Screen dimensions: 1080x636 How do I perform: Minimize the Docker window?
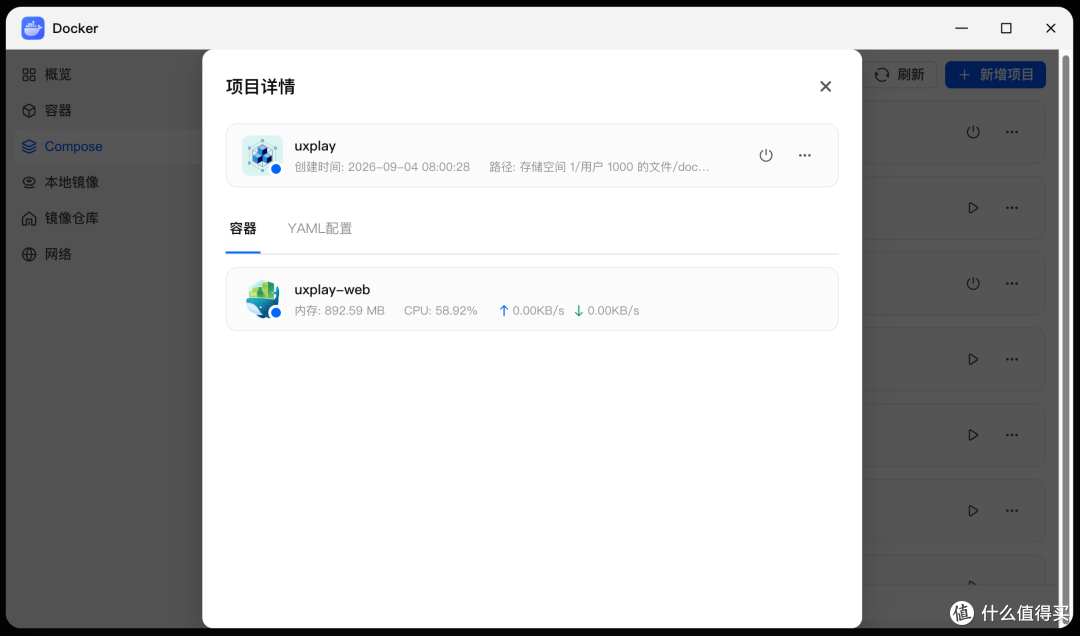point(962,28)
